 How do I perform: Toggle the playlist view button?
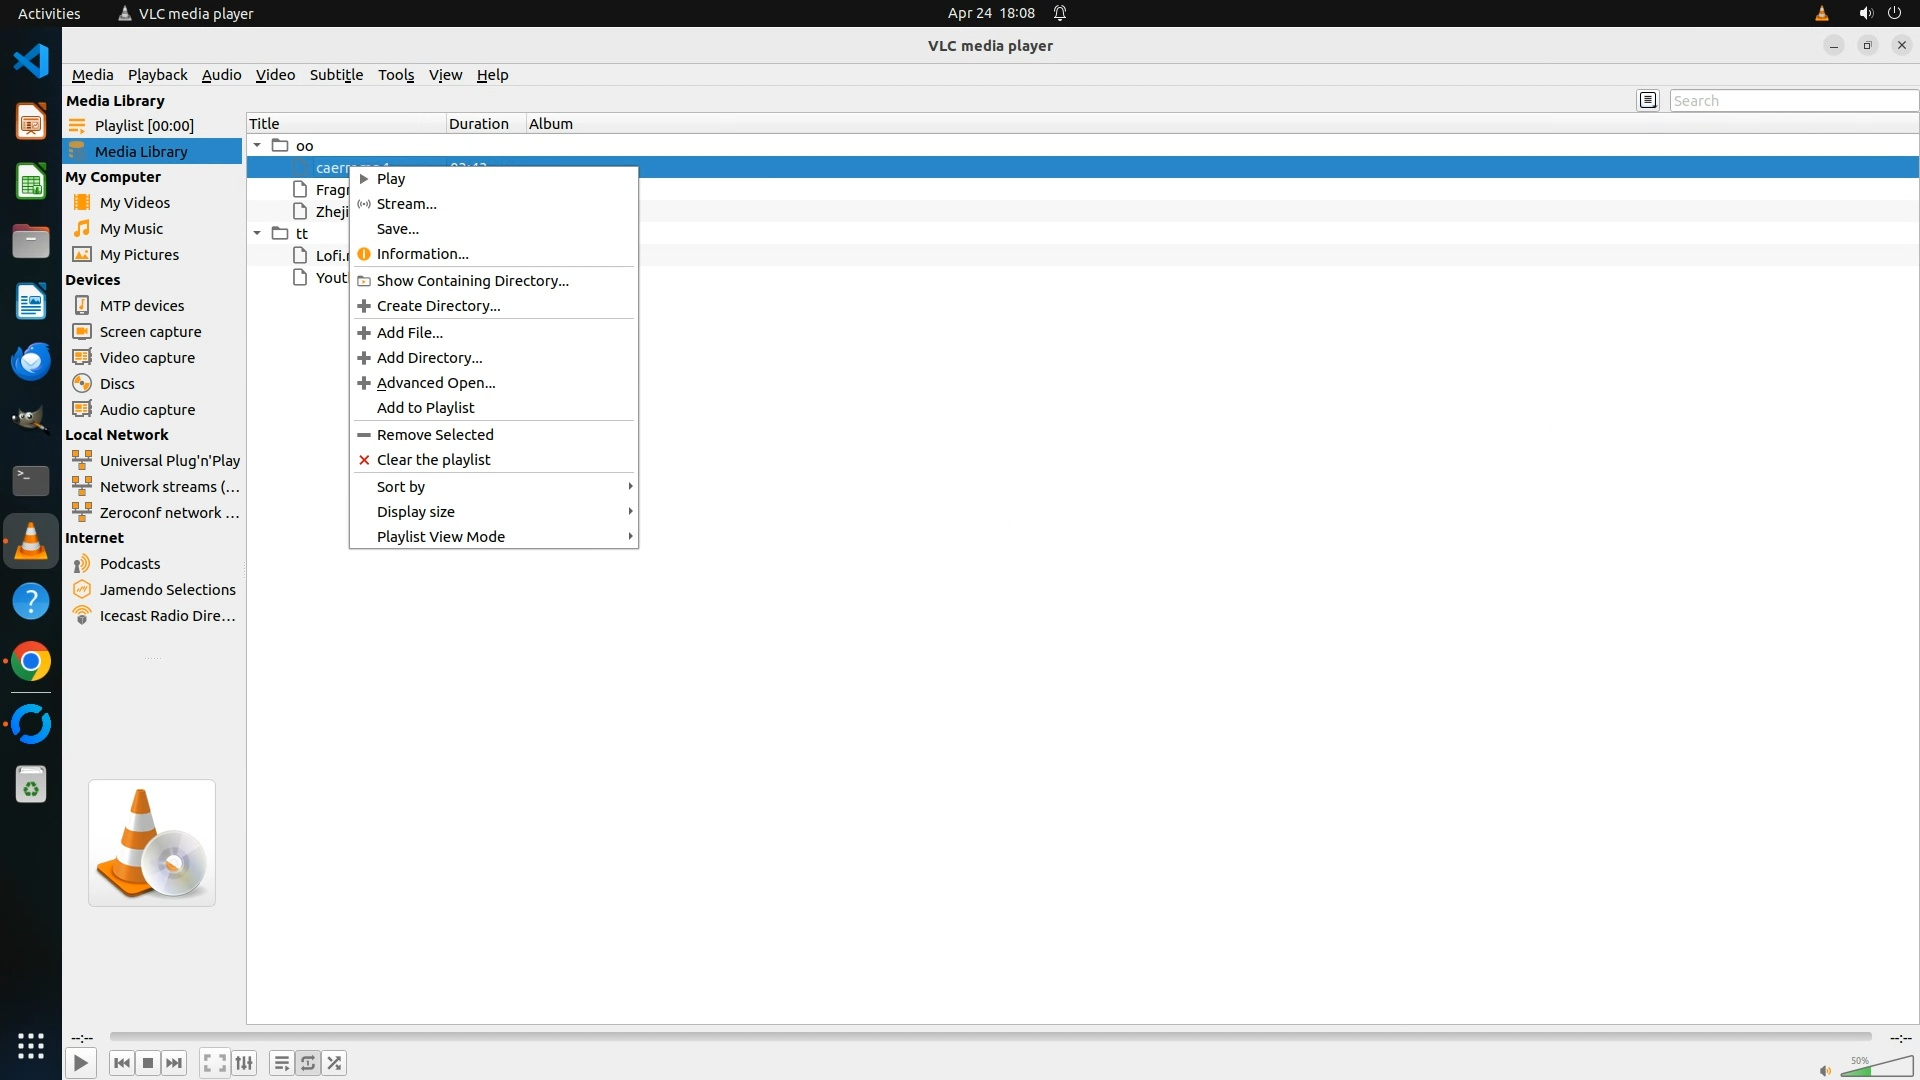pyautogui.click(x=282, y=1063)
